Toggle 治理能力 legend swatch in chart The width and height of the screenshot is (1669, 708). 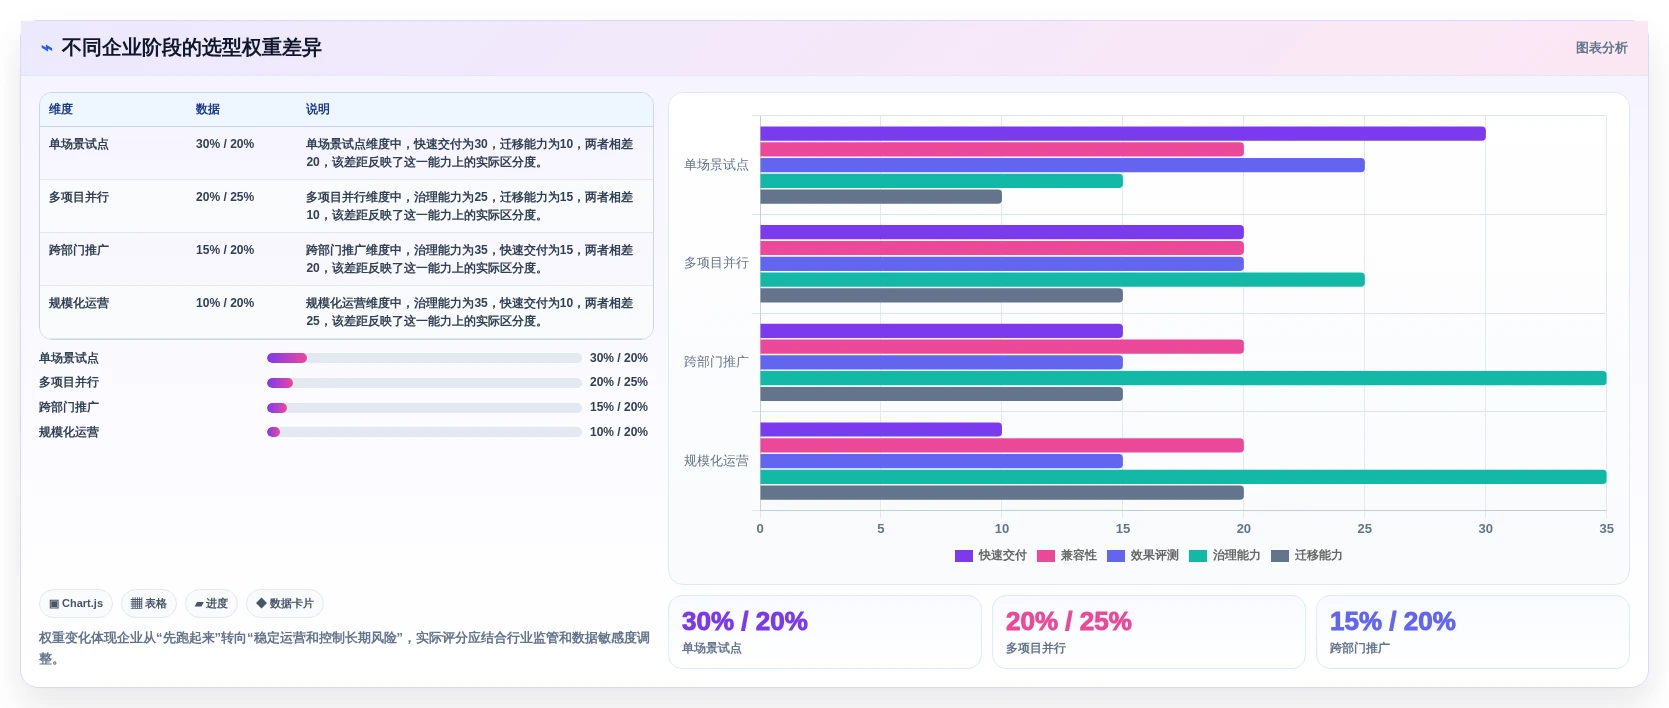point(1198,556)
